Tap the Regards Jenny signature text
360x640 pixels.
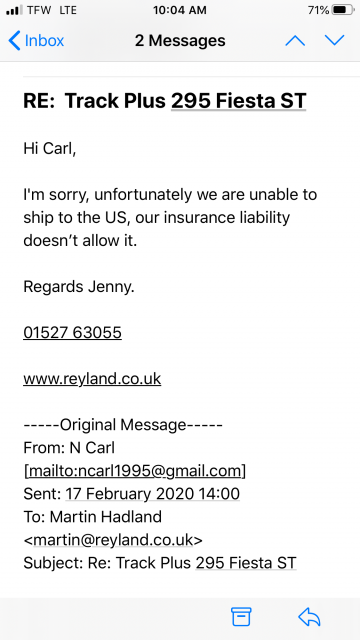click(x=79, y=287)
